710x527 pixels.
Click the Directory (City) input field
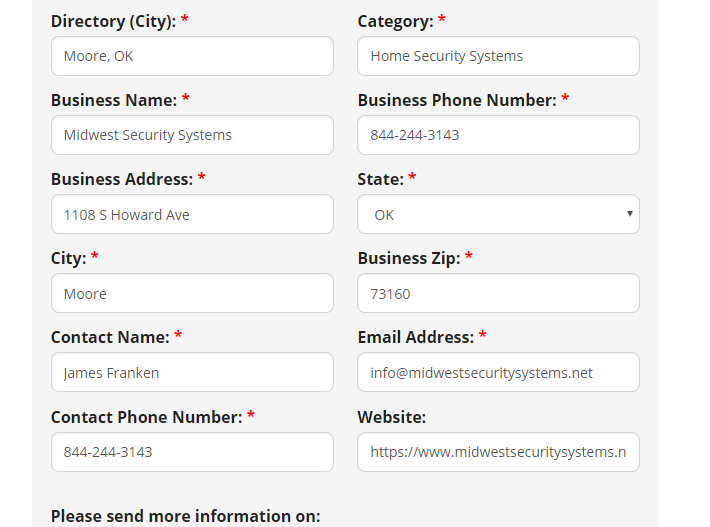point(192,56)
